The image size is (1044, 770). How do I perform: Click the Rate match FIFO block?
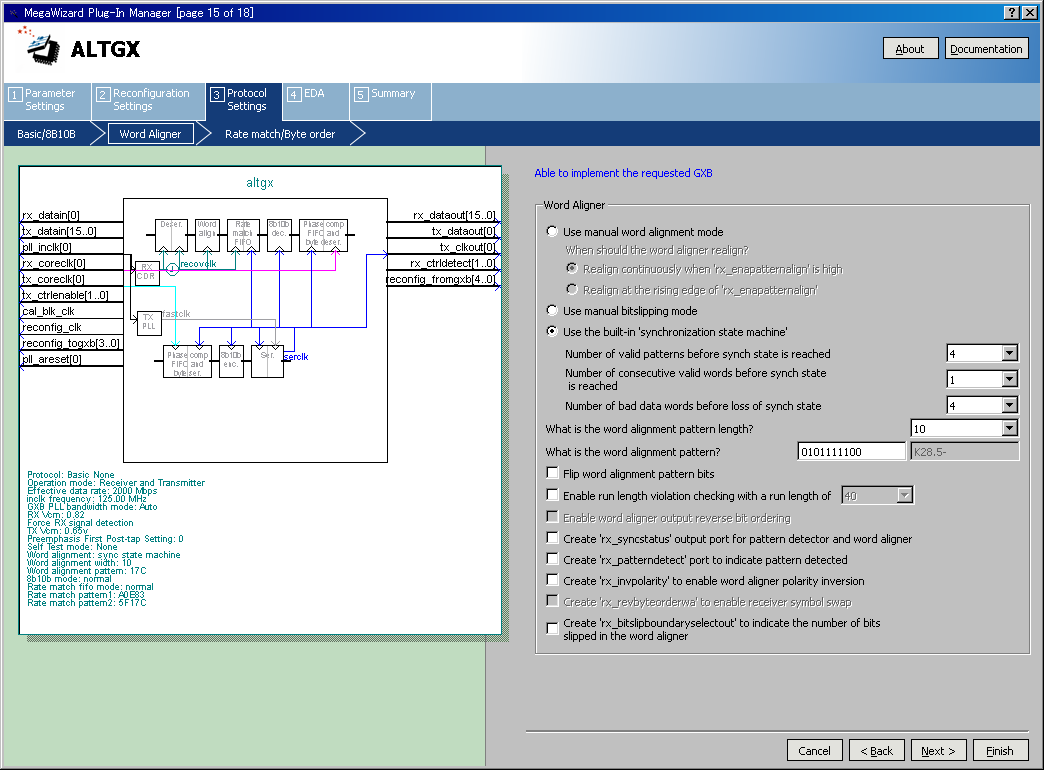pyautogui.click(x=243, y=235)
